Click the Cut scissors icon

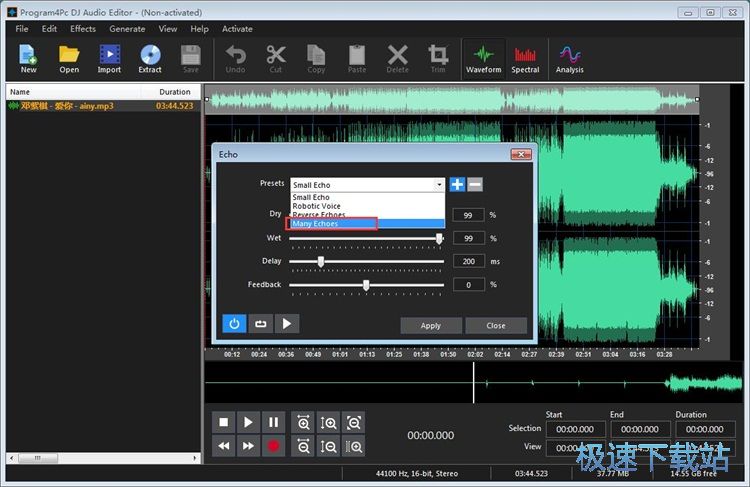pyautogui.click(x=276, y=59)
